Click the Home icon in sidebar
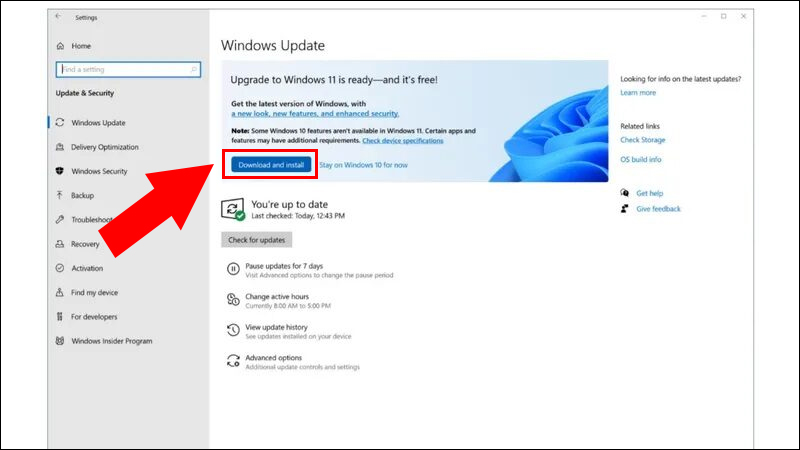800x450 pixels. (60, 46)
